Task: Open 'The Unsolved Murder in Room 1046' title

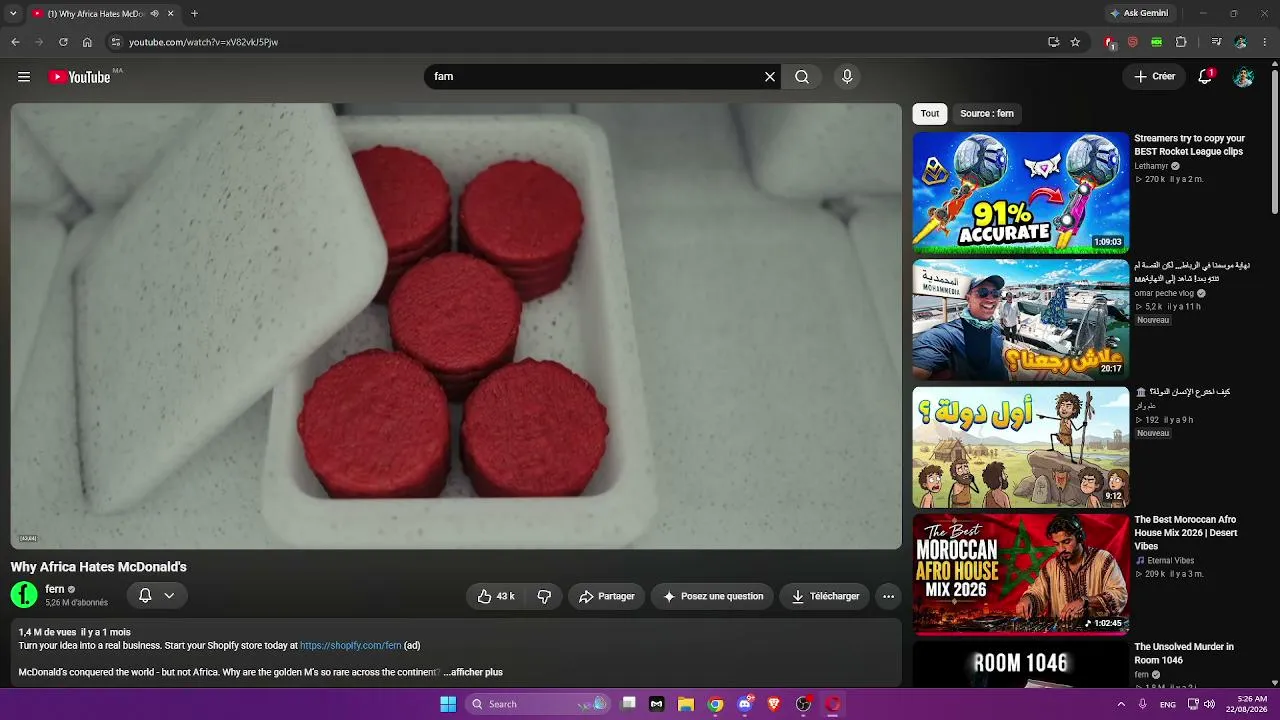Action: (1184, 654)
